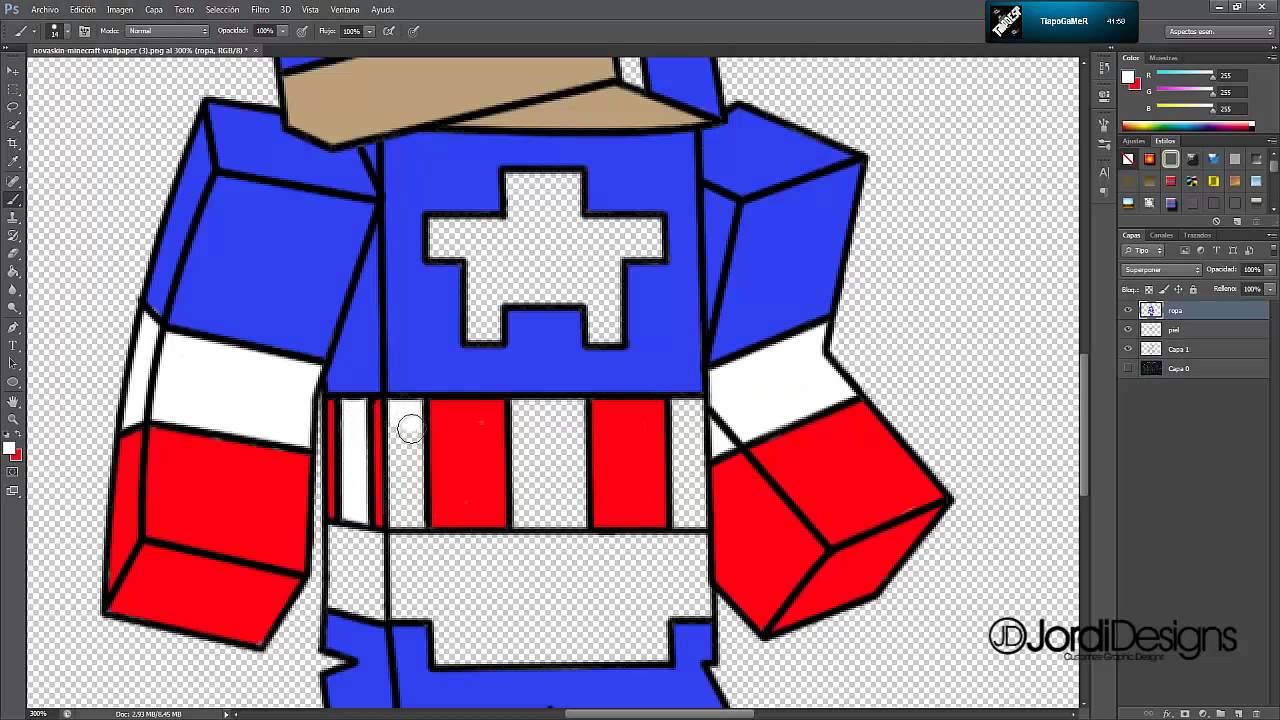1280x720 pixels.
Task: Open the Ventana menu
Action: [x=345, y=9]
